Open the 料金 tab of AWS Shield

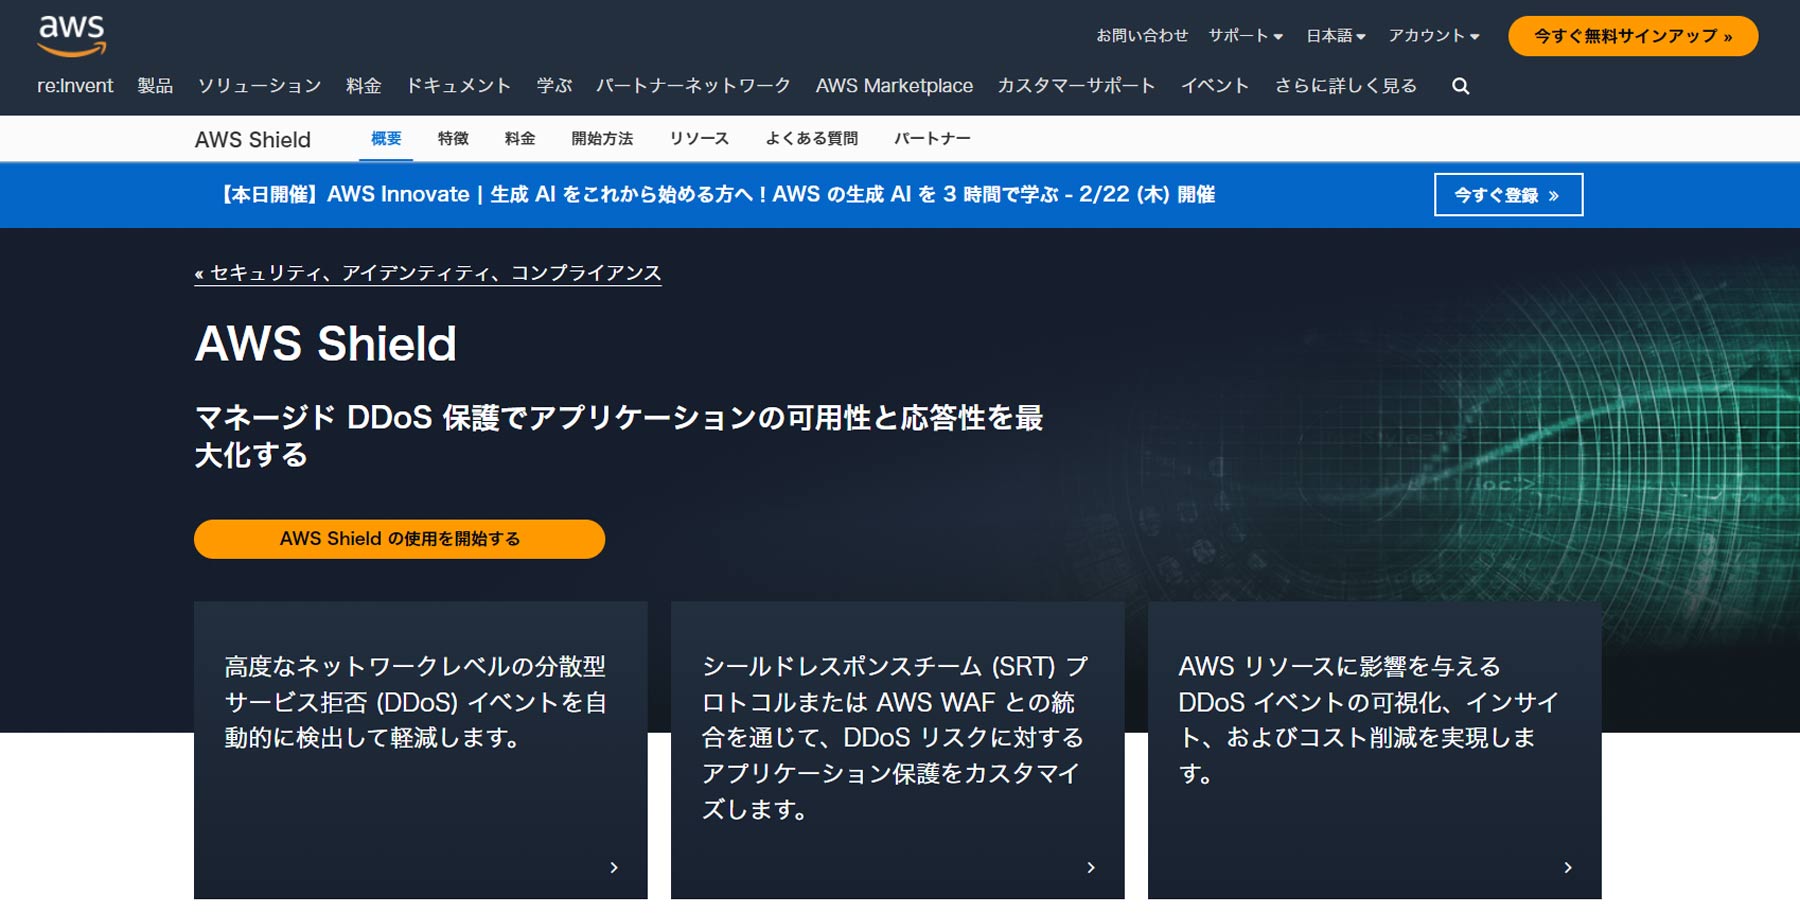click(x=519, y=138)
